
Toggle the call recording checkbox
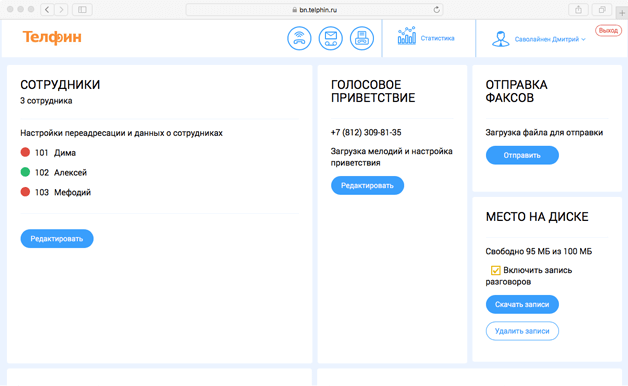pos(495,270)
